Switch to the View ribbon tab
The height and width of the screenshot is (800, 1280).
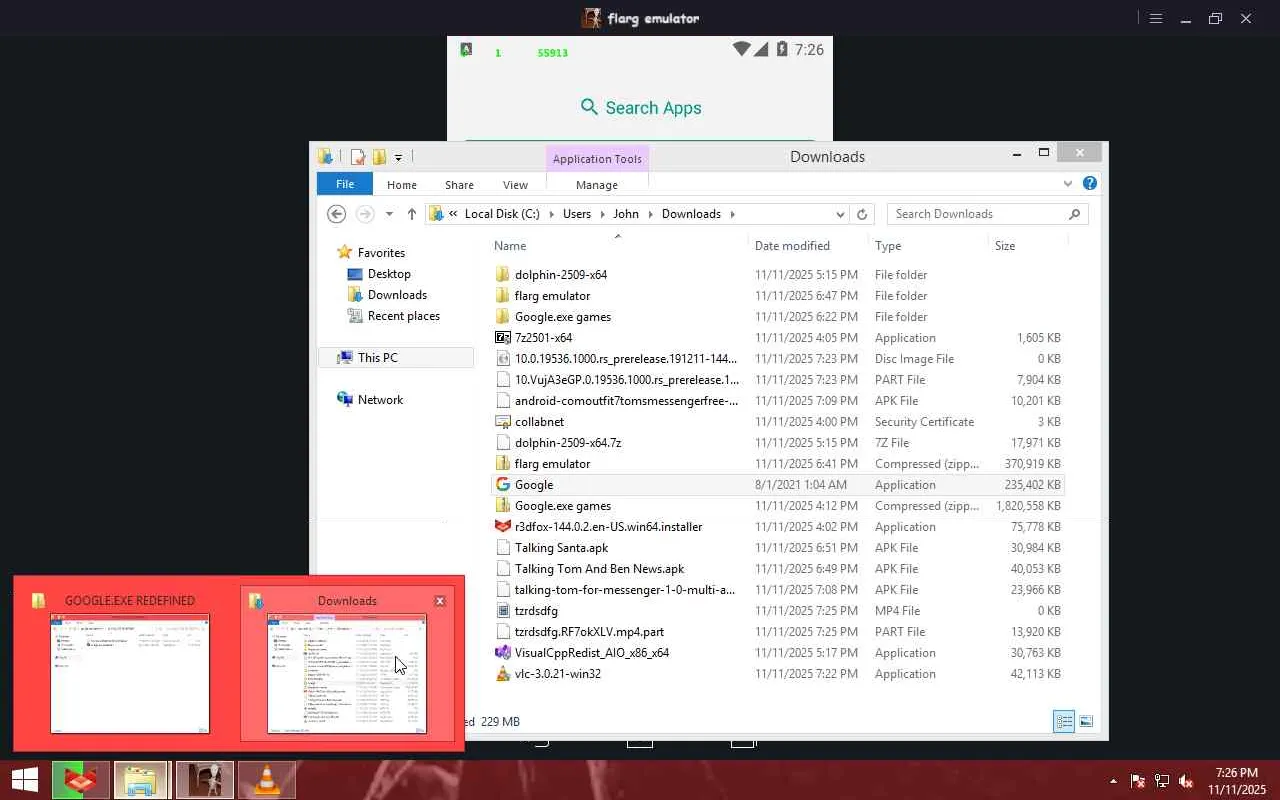[515, 184]
